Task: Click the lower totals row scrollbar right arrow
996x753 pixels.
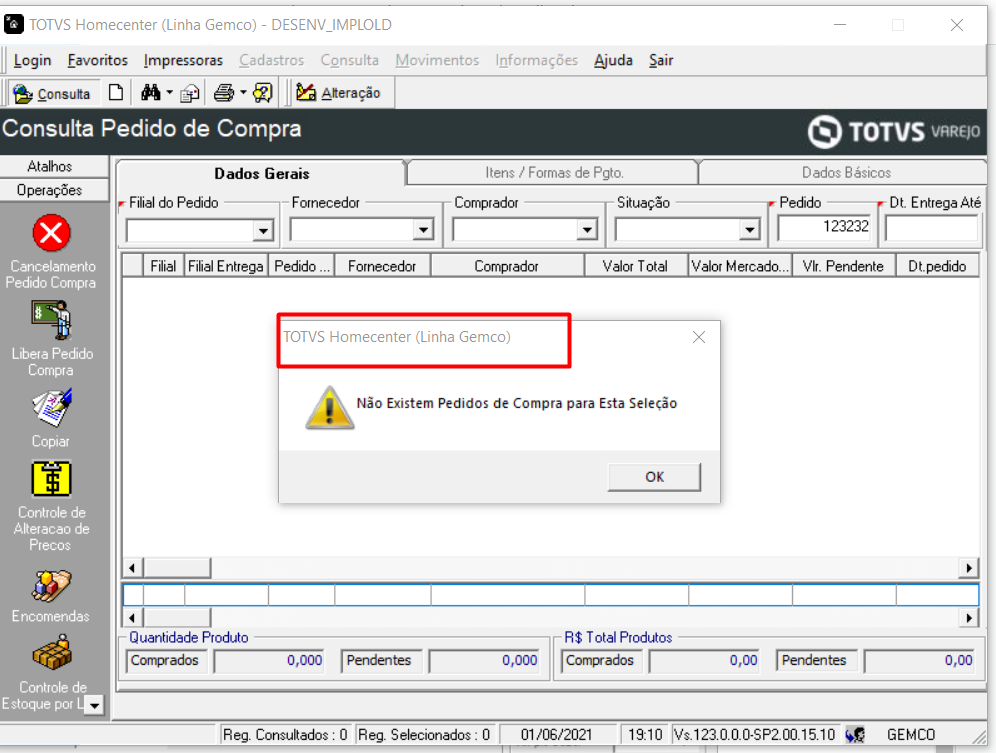Action: [969, 617]
